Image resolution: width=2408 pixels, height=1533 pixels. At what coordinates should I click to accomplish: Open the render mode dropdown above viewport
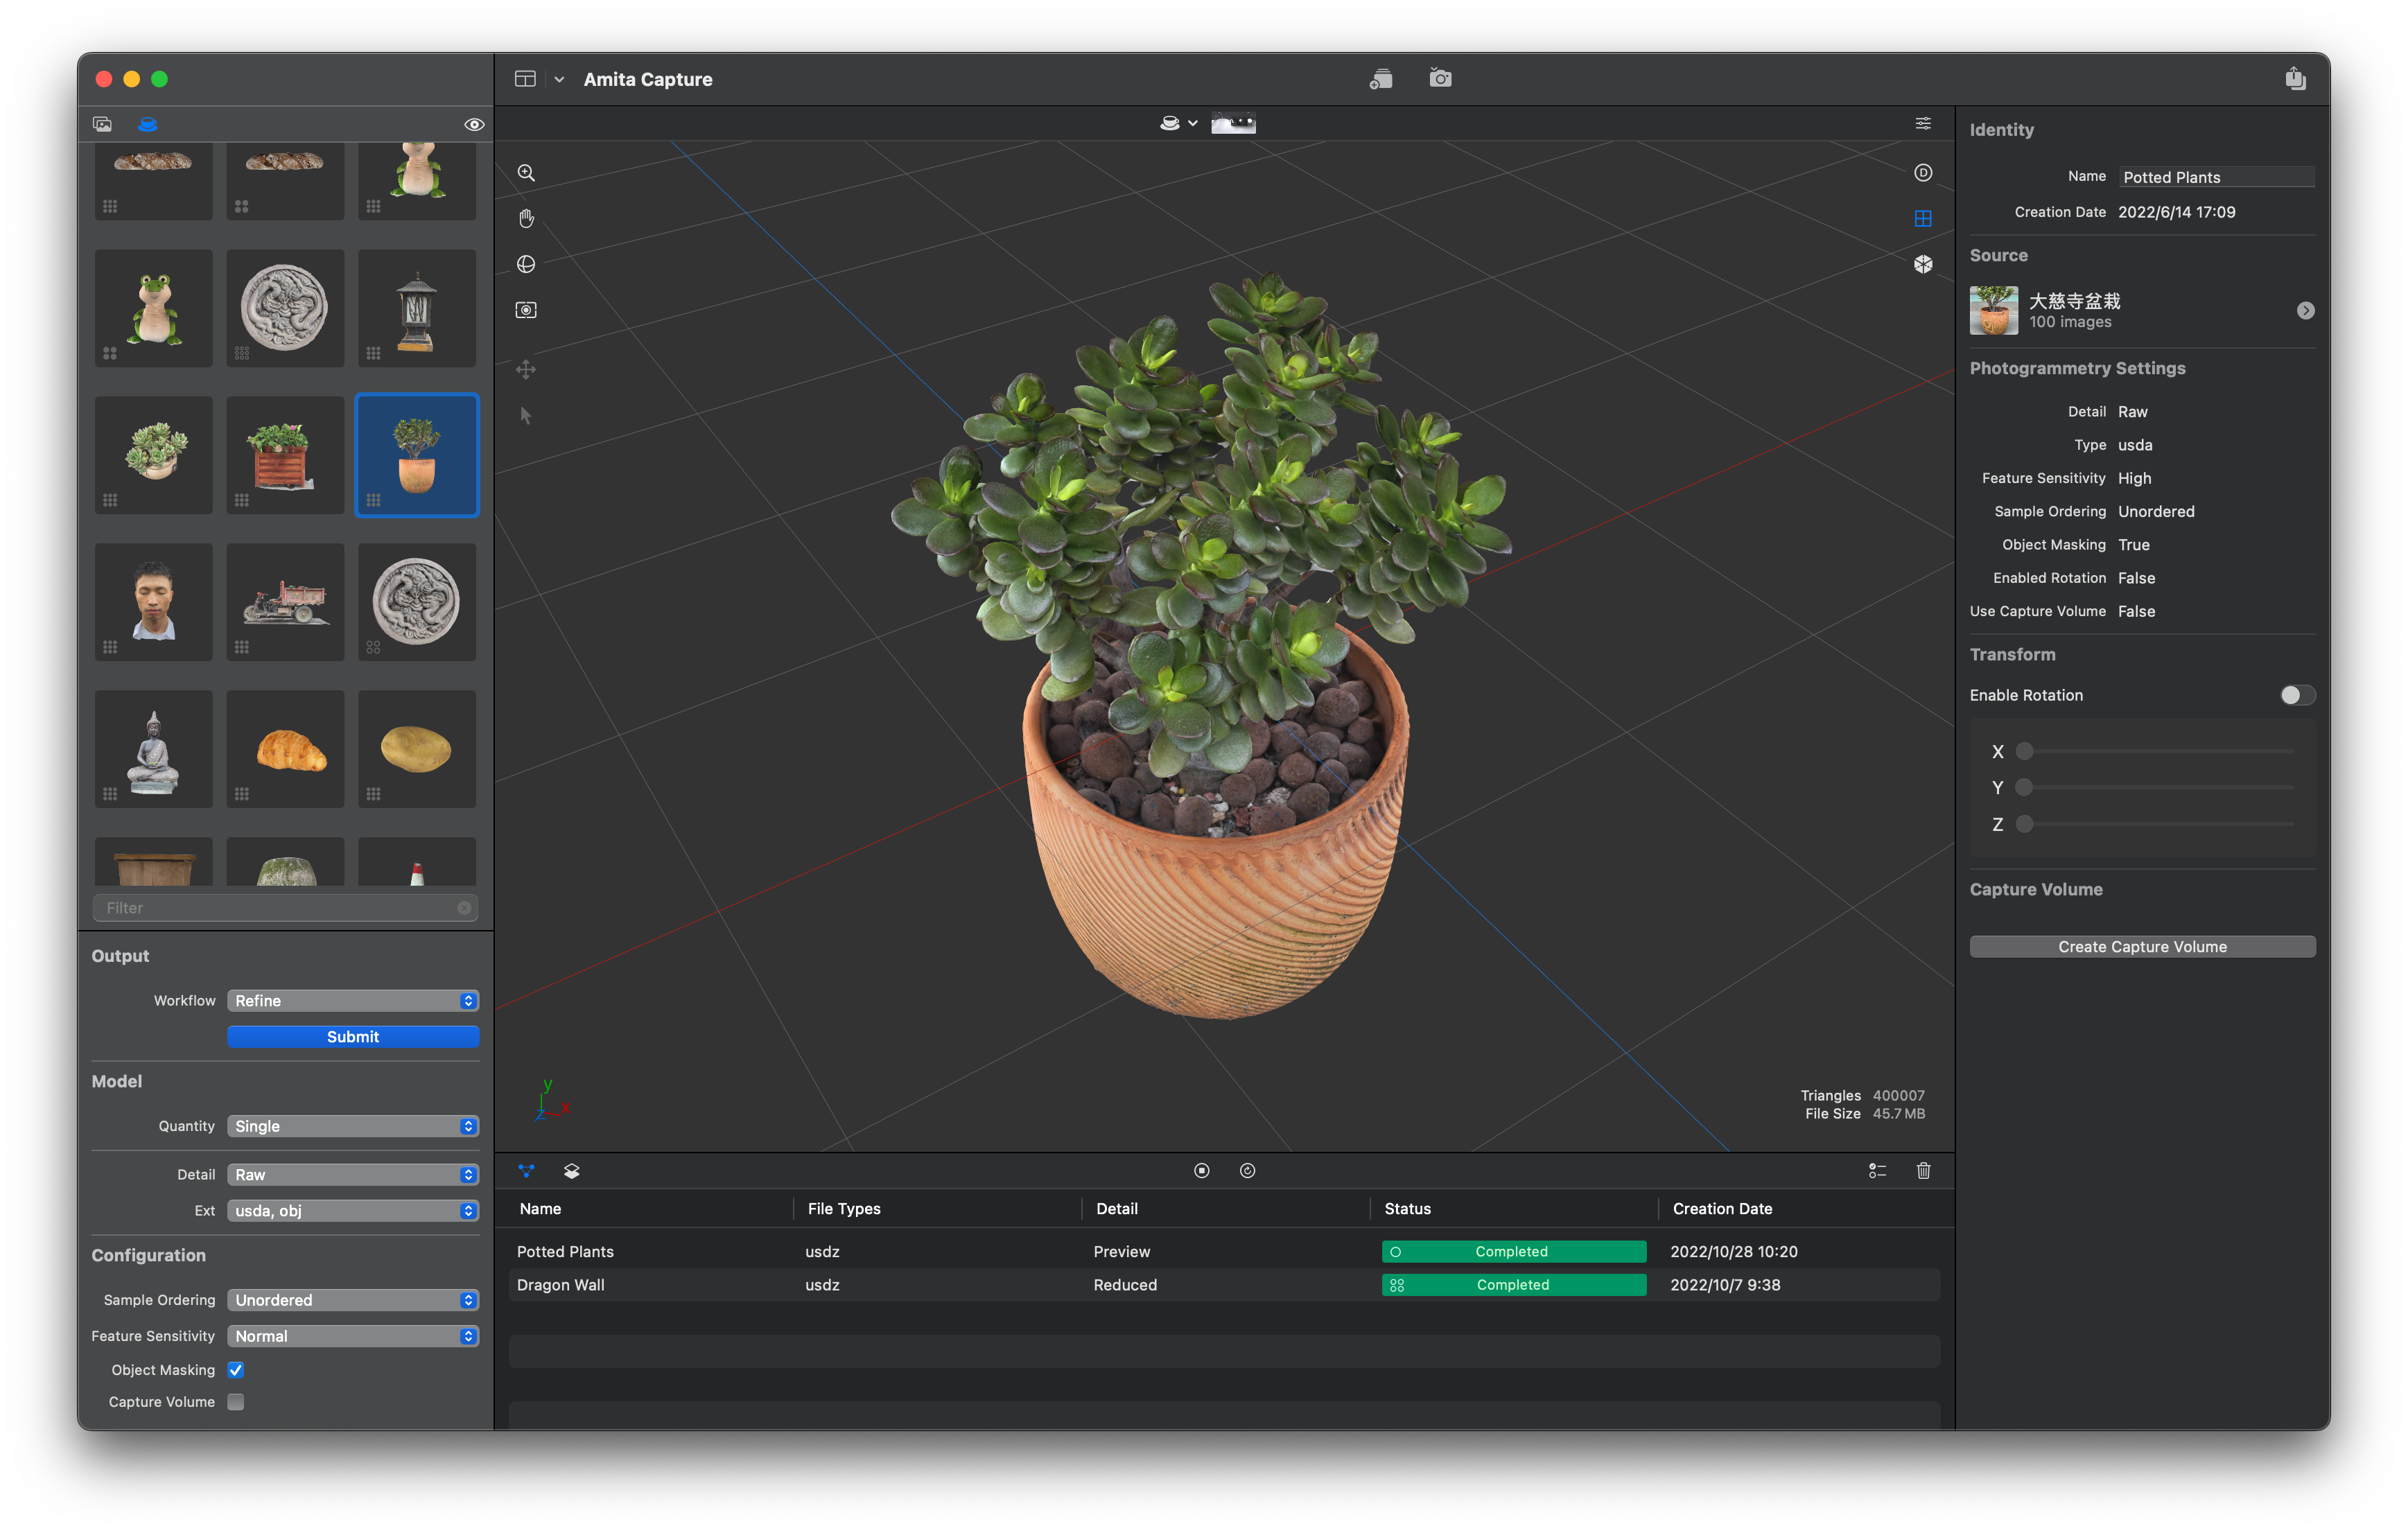(1178, 123)
